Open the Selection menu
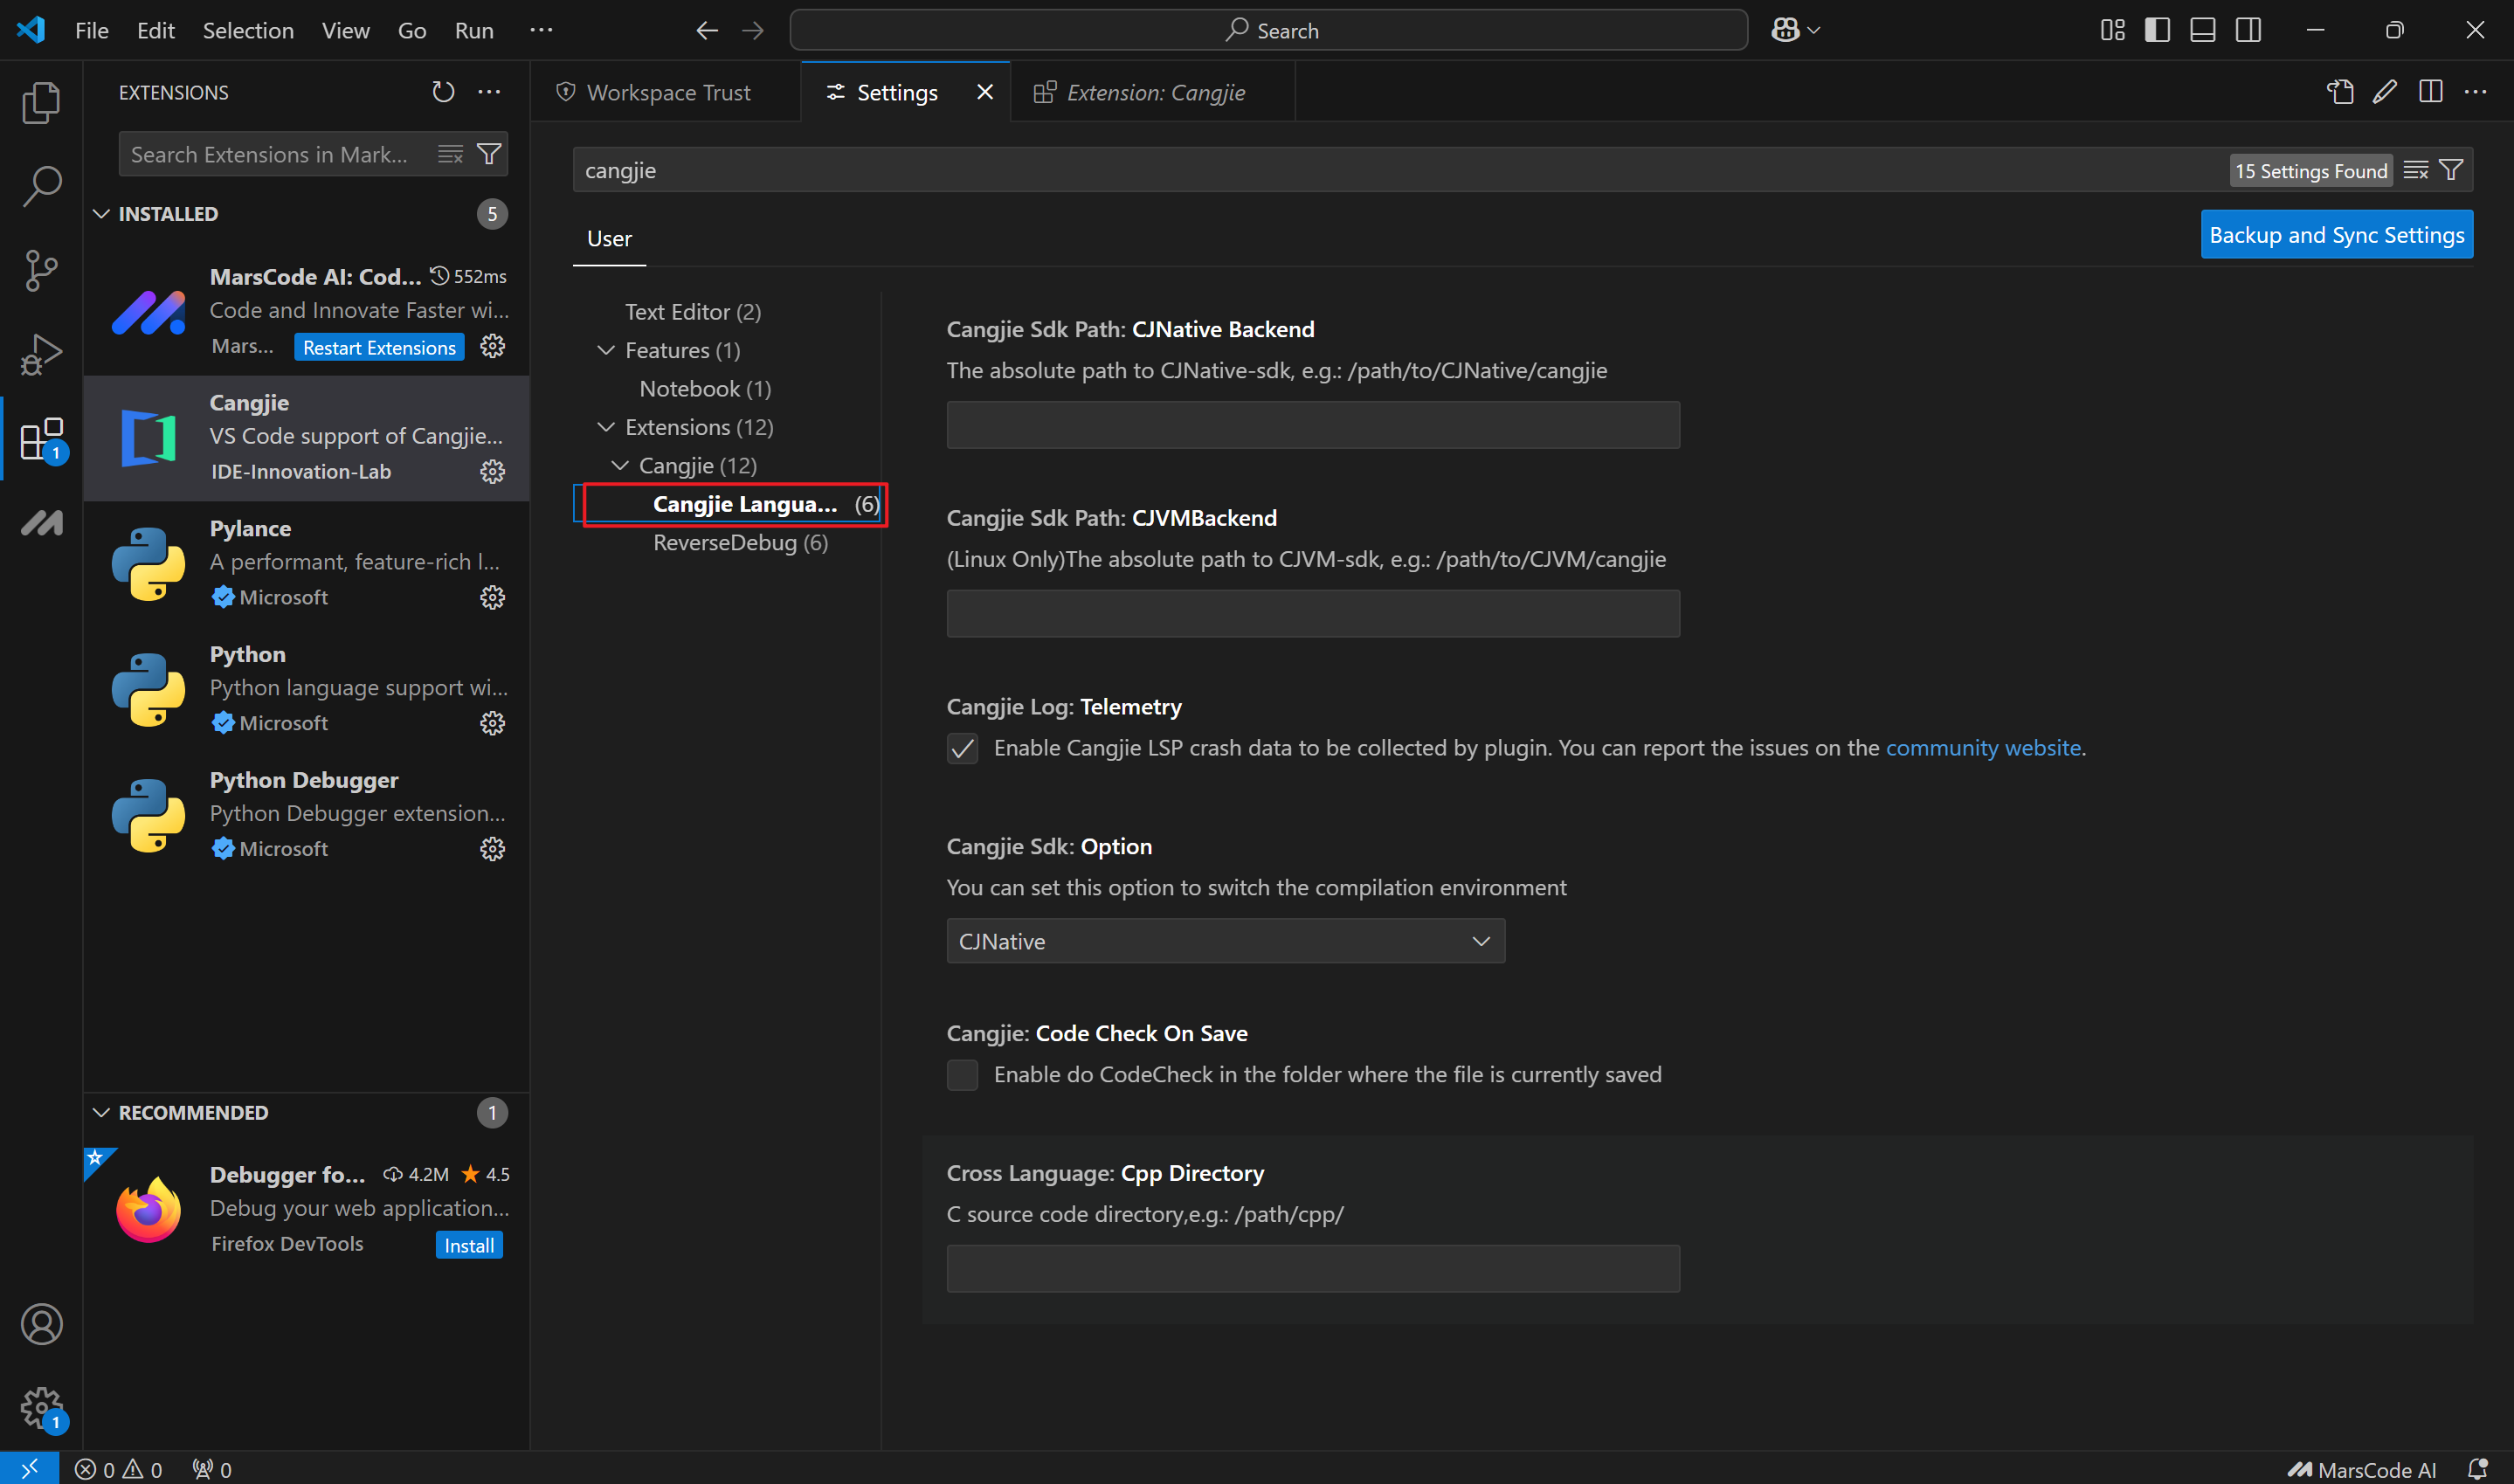Screen dimensions: 2514x1484 pyautogui.click(x=248, y=30)
